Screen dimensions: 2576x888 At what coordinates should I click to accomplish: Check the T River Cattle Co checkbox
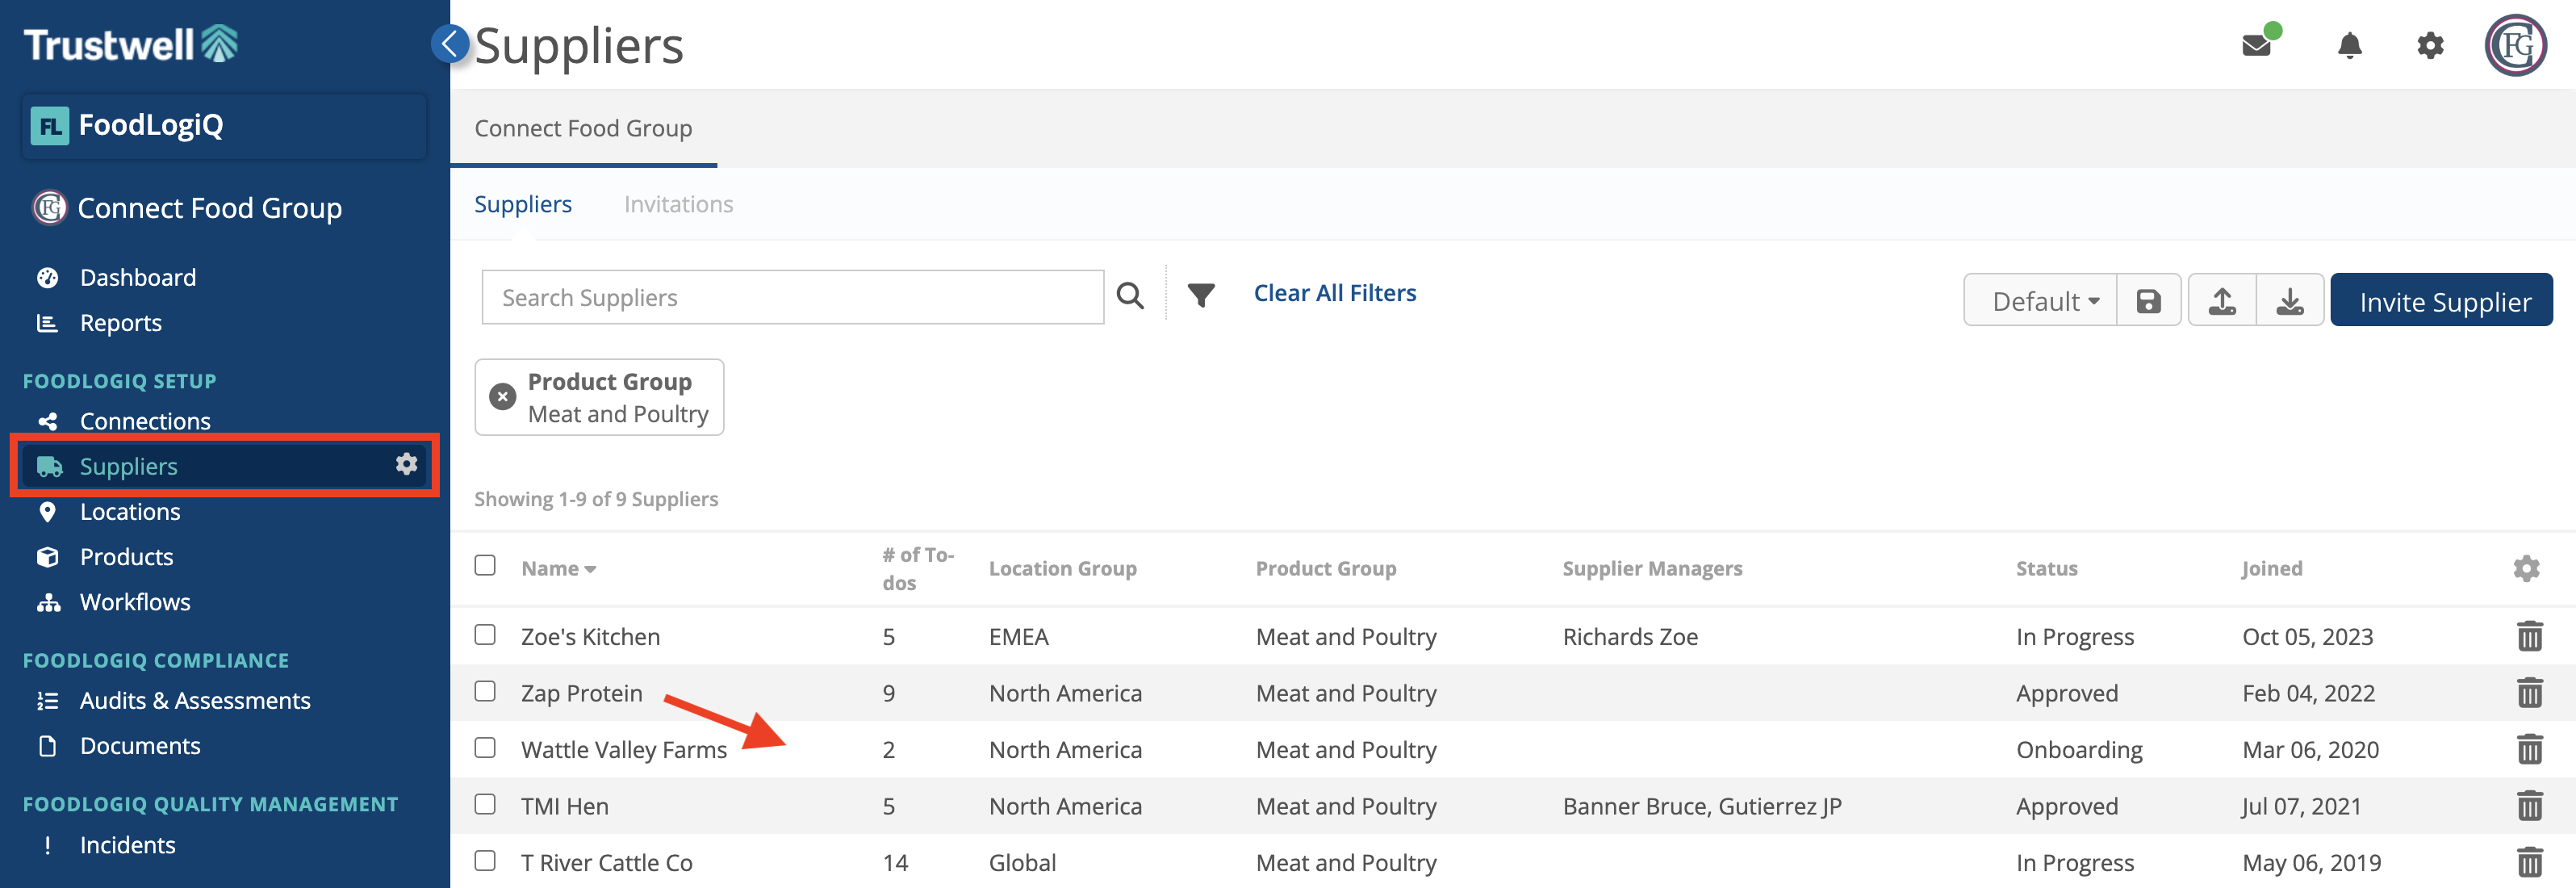pyautogui.click(x=485, y=861)
